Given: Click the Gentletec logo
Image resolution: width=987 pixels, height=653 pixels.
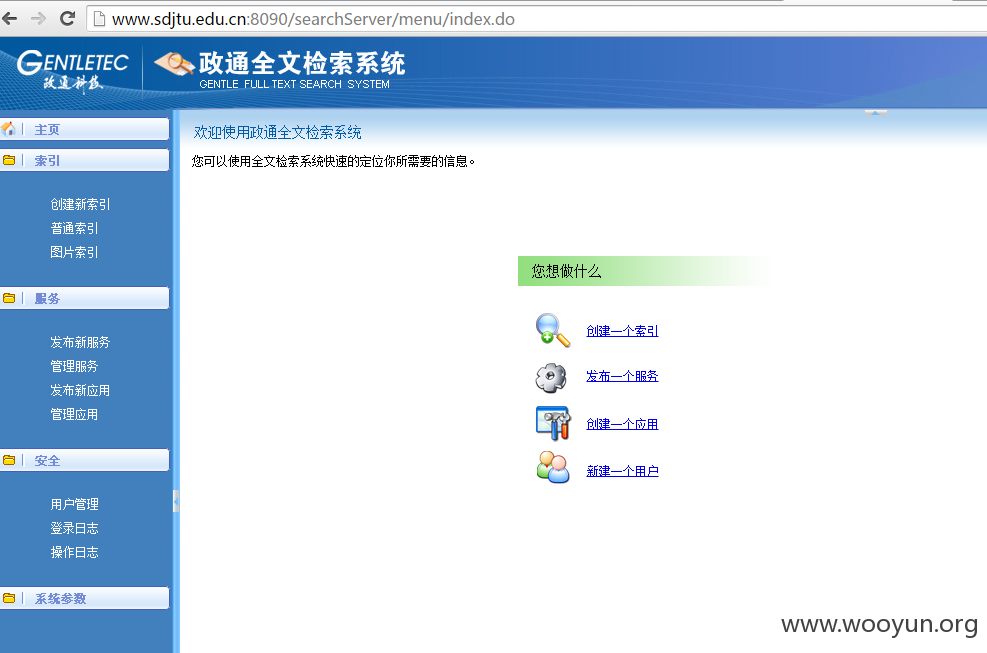Looking at the screenshot, I should (x=72, y=71).
